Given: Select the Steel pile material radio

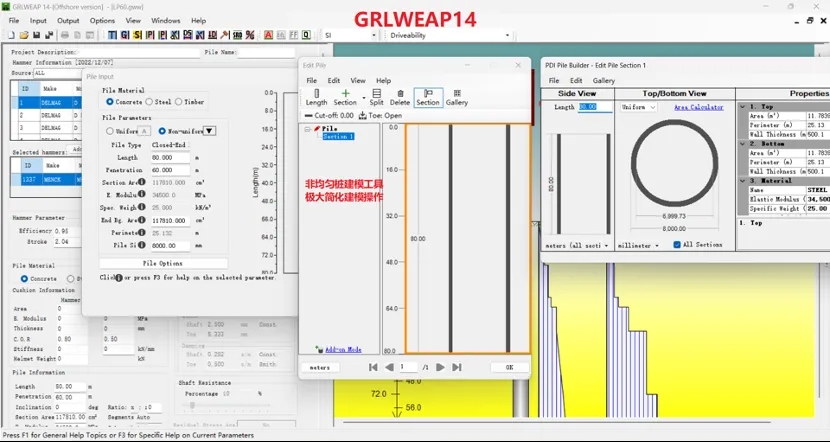Looking at the screenshot, I should tap(150, 101).
